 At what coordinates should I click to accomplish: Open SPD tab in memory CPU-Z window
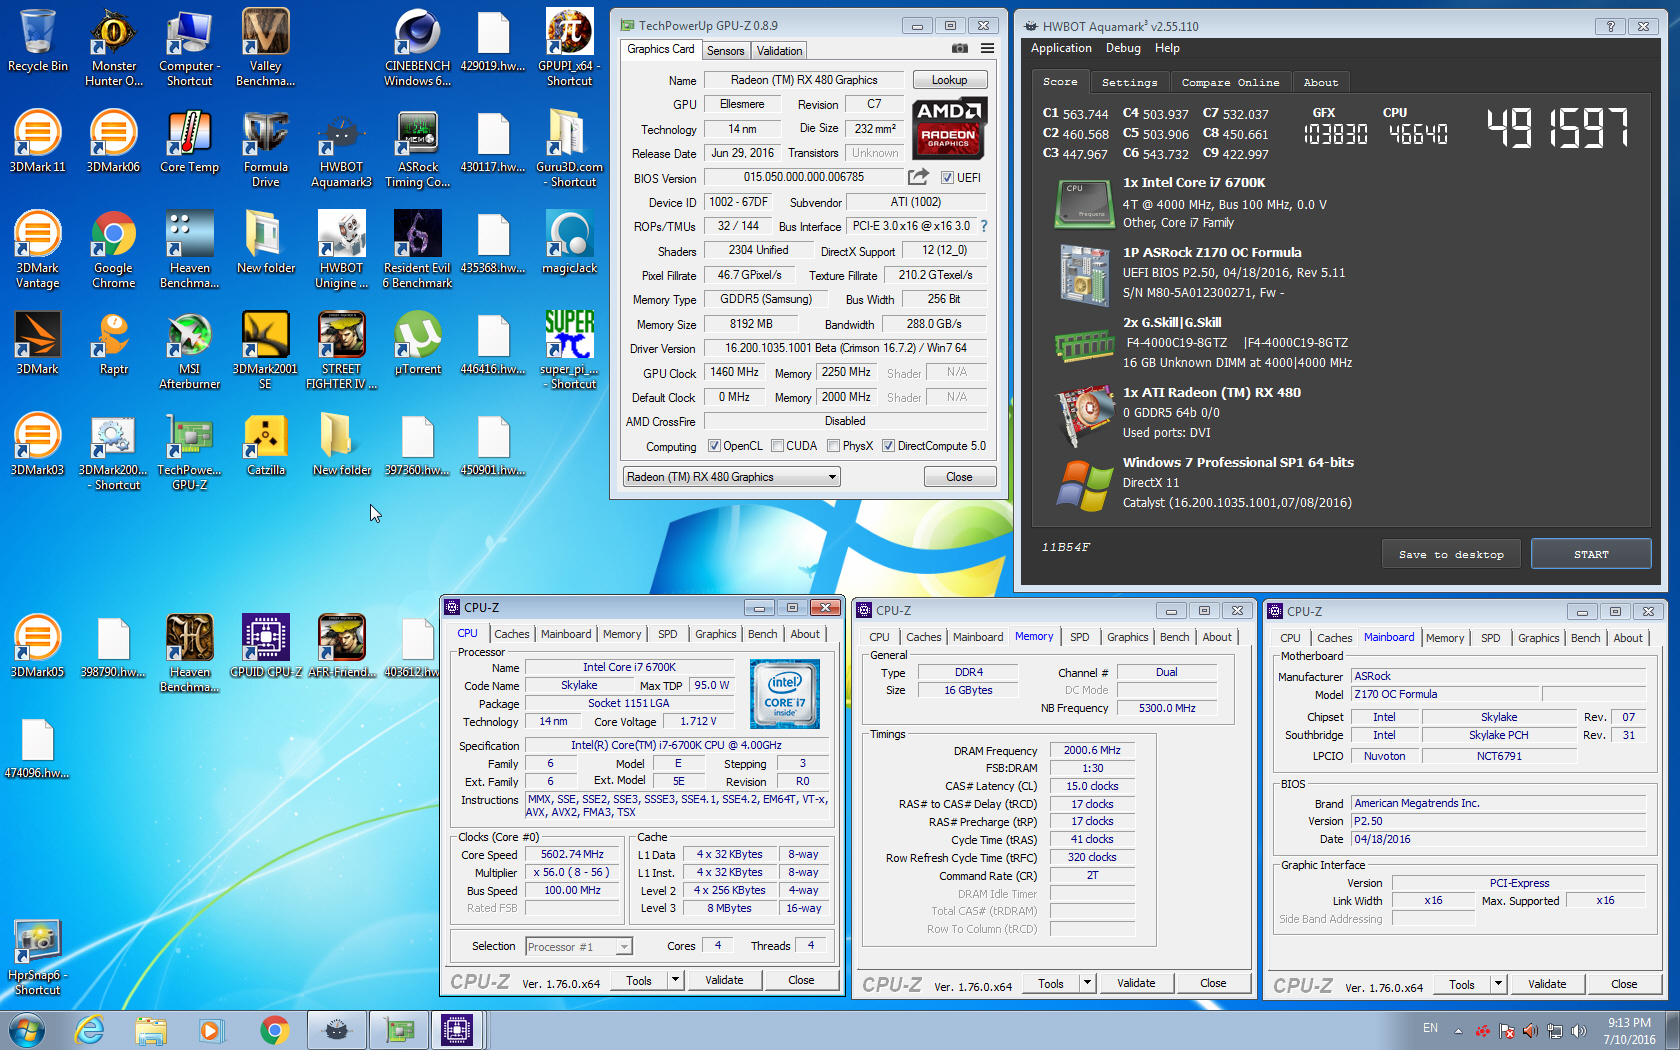tap(1080, 637)
